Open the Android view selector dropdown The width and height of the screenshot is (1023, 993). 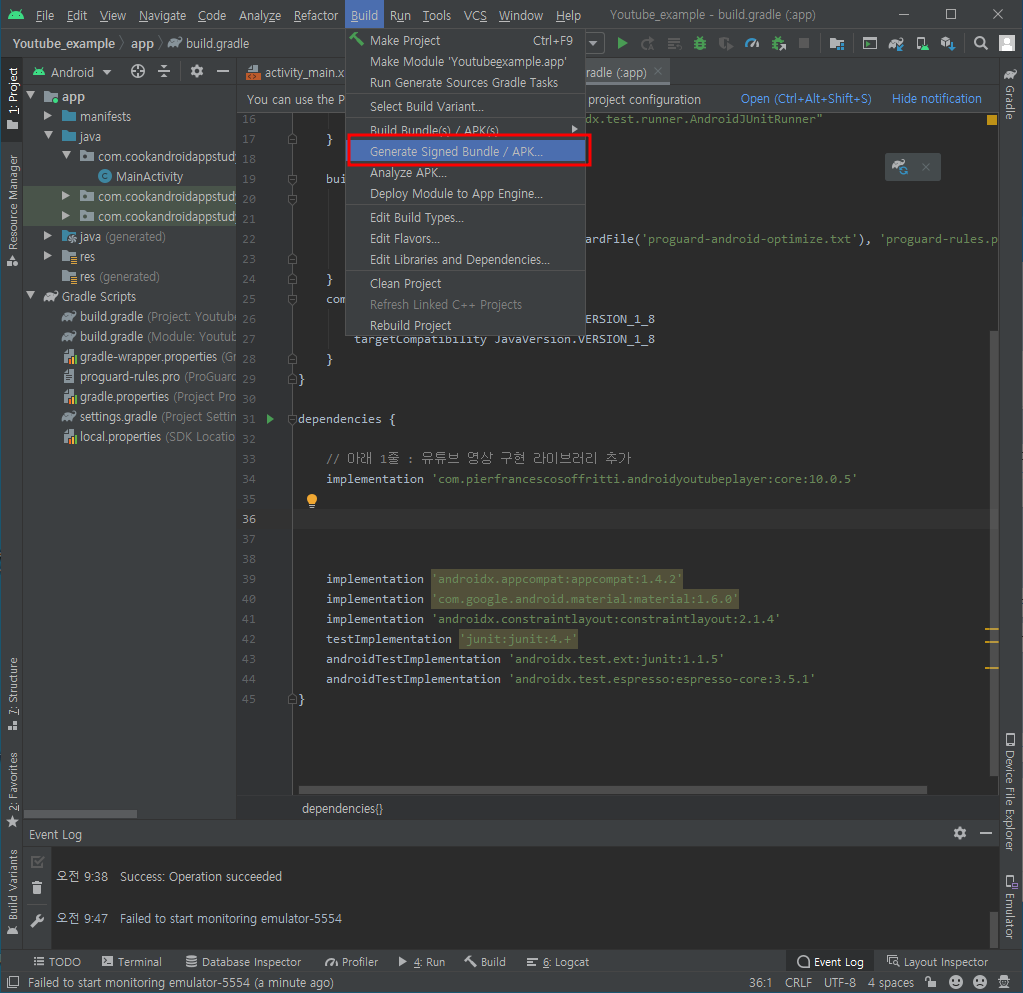(x=72, y=72)
